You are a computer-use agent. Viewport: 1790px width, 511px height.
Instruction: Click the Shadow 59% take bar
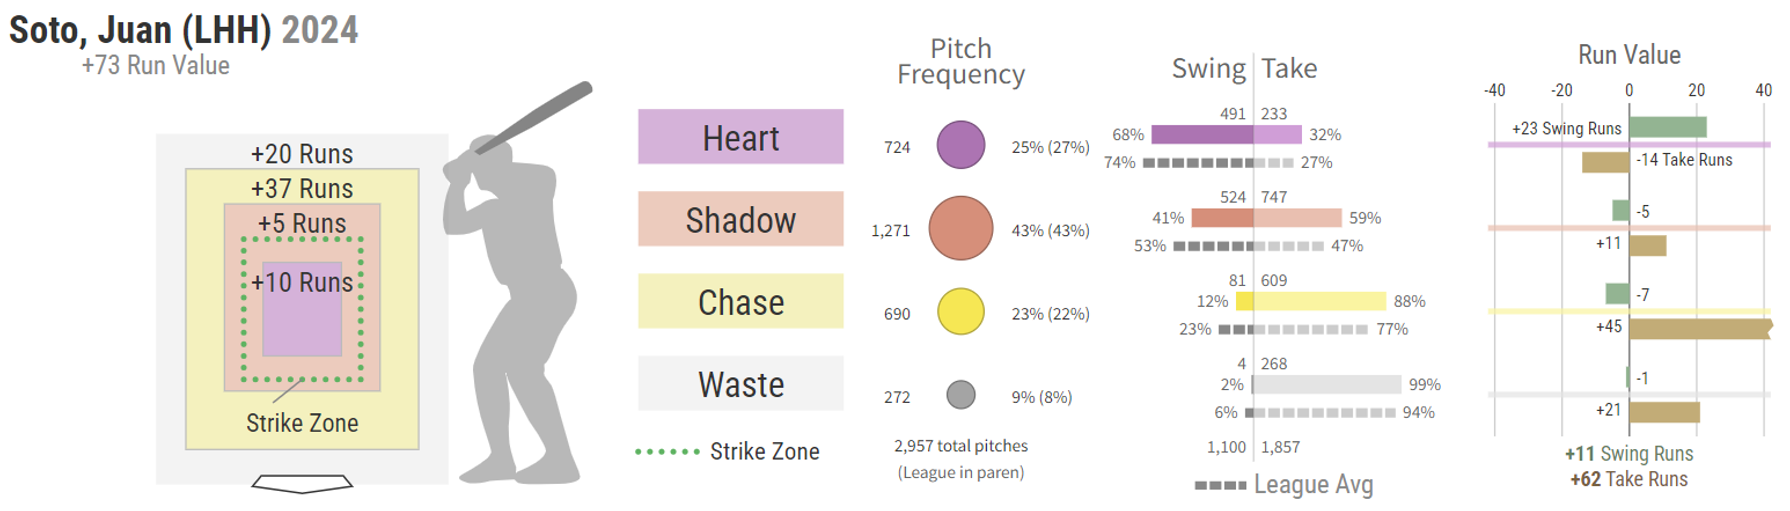click(1297, 218)
